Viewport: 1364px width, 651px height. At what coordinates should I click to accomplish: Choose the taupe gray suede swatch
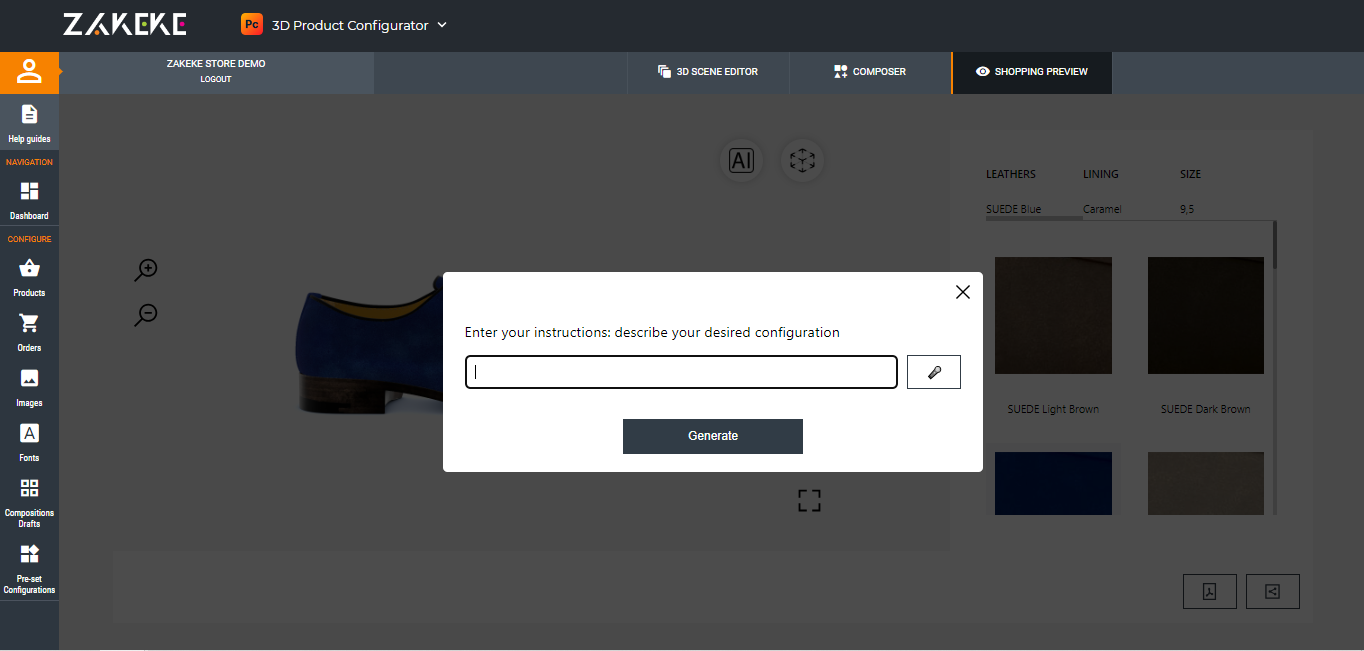point(1206,483)
